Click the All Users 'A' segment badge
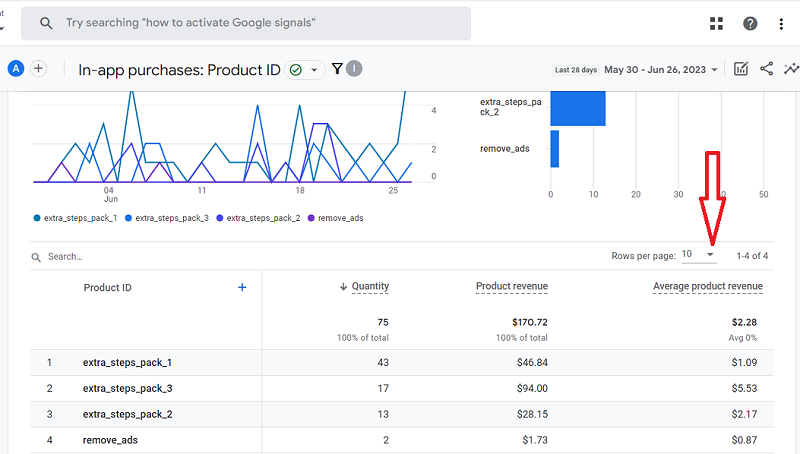 (x=16, y=69)
